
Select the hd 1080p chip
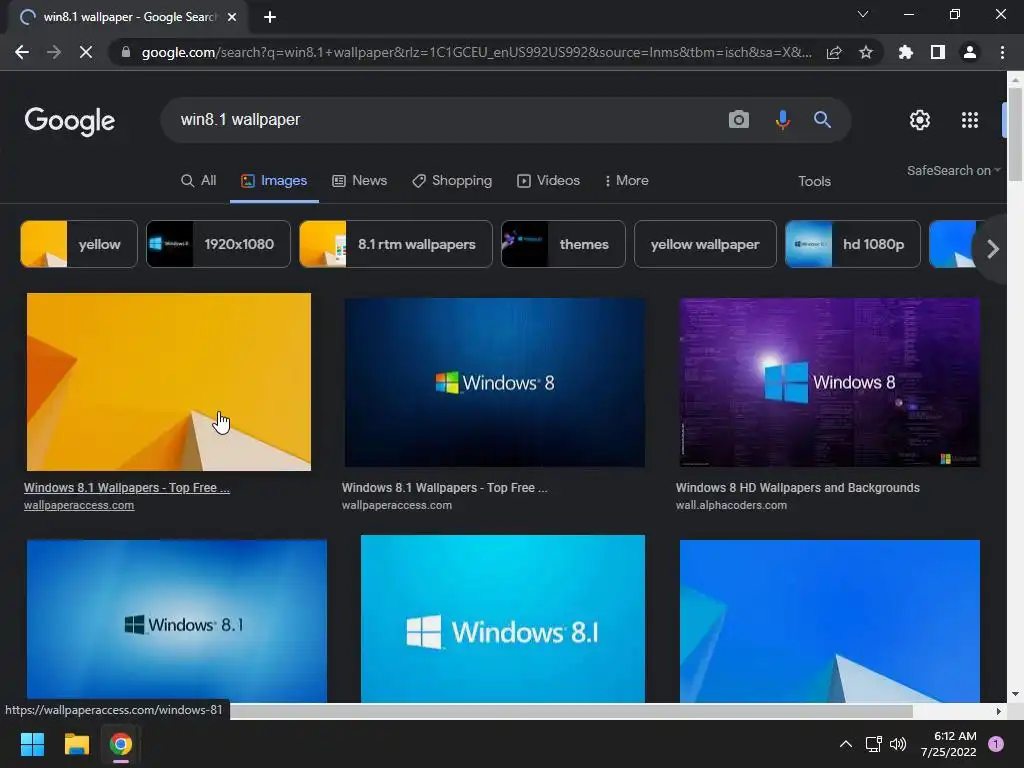pos(852,244)
